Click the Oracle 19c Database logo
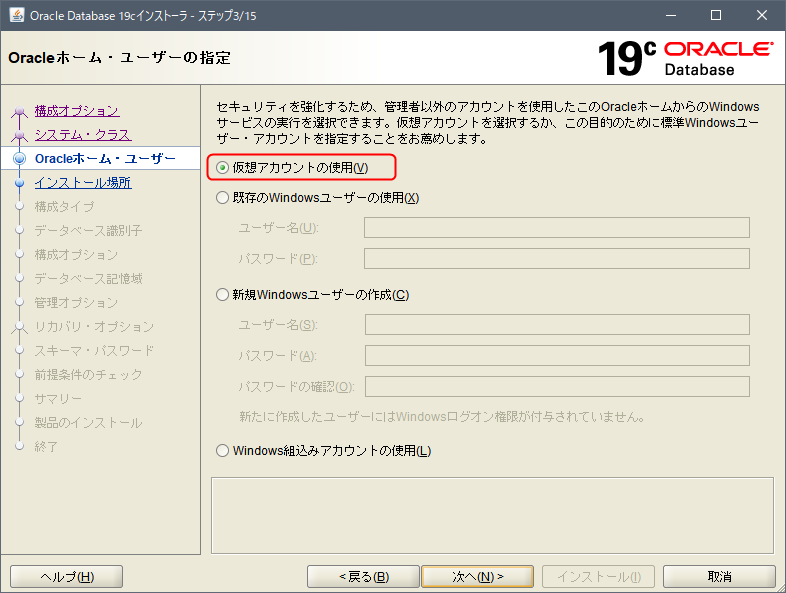 pyautogui.click(x=685, y=58)
